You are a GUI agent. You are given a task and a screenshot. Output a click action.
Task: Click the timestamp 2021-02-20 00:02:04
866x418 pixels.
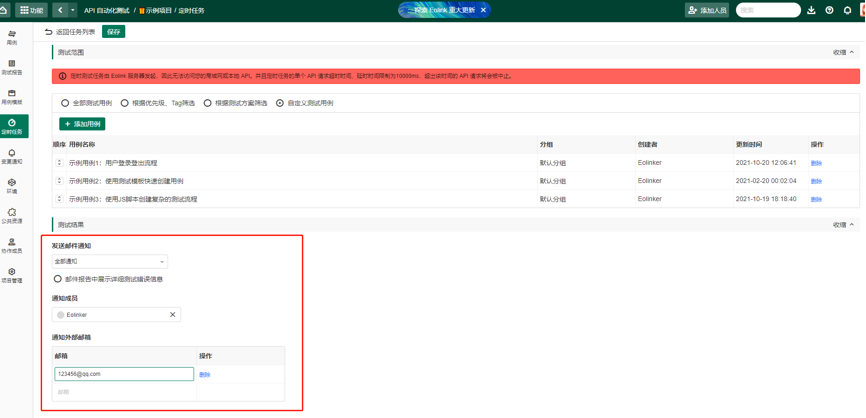pos(766,181)
